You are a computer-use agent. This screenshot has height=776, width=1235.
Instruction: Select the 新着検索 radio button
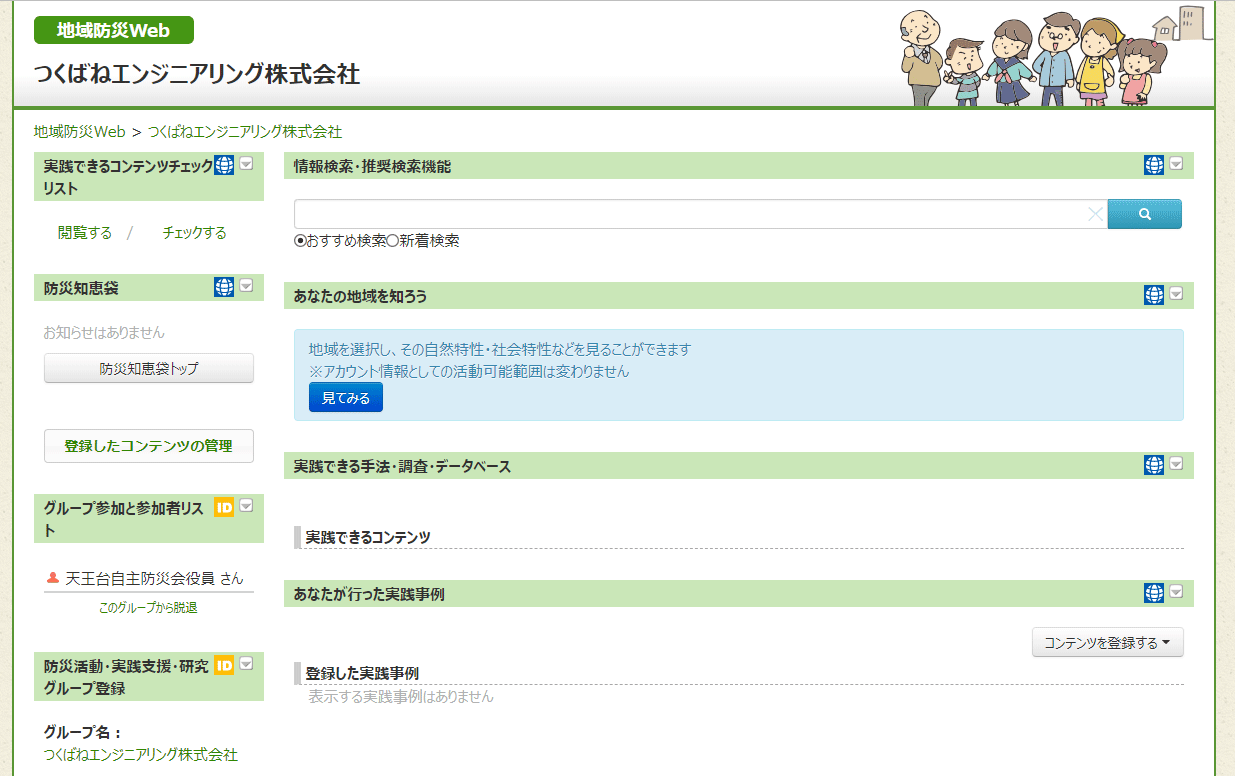[x=393, y=241]
